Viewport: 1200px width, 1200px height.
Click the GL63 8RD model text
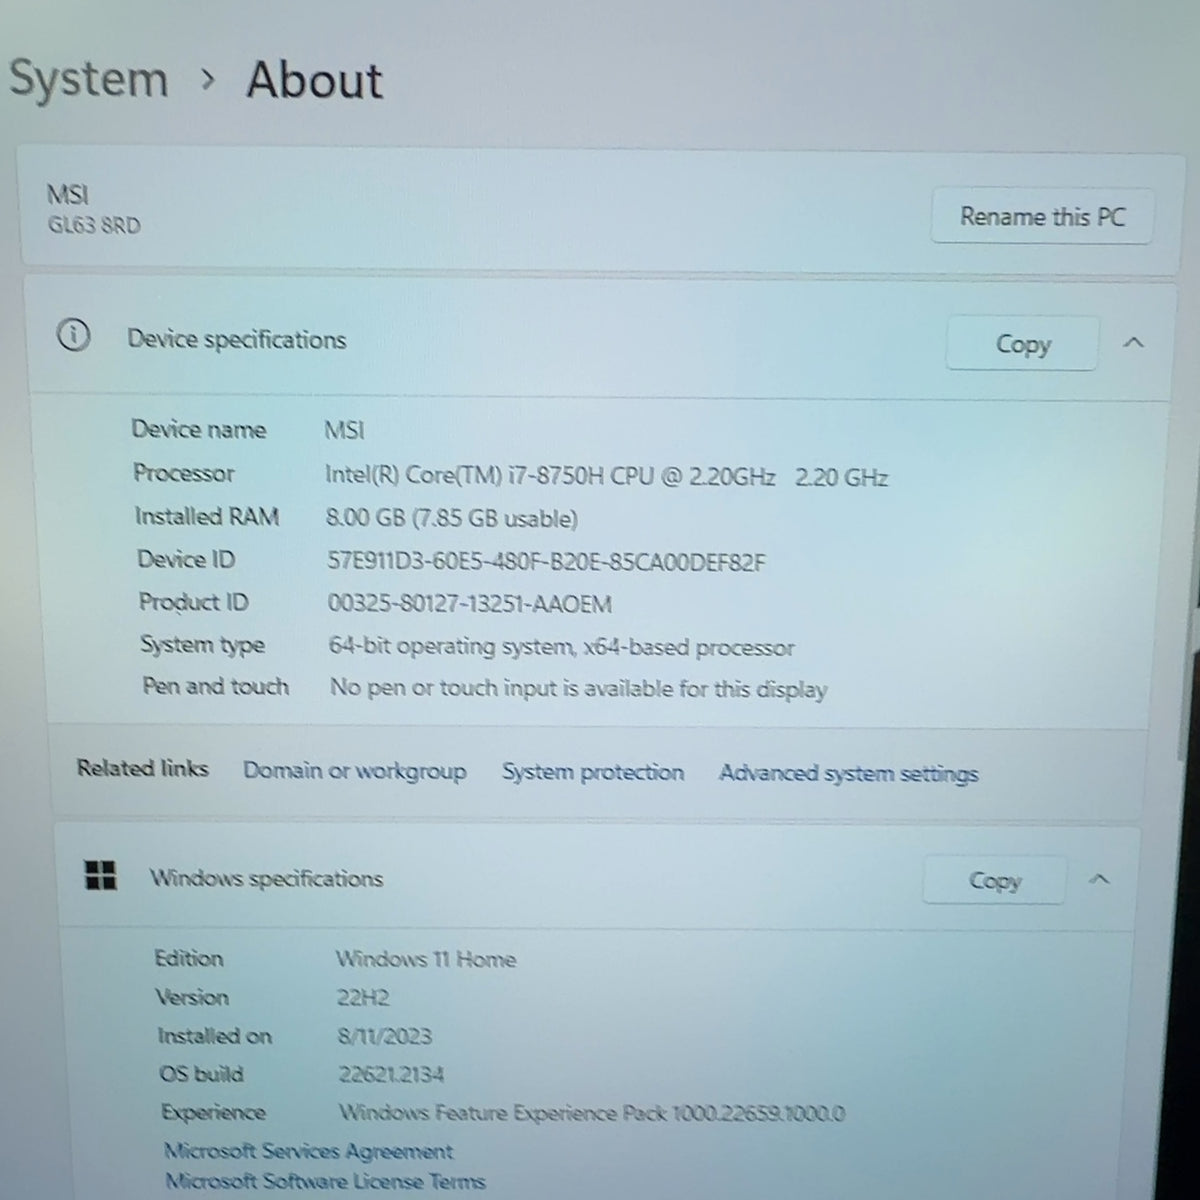[94, 225]
